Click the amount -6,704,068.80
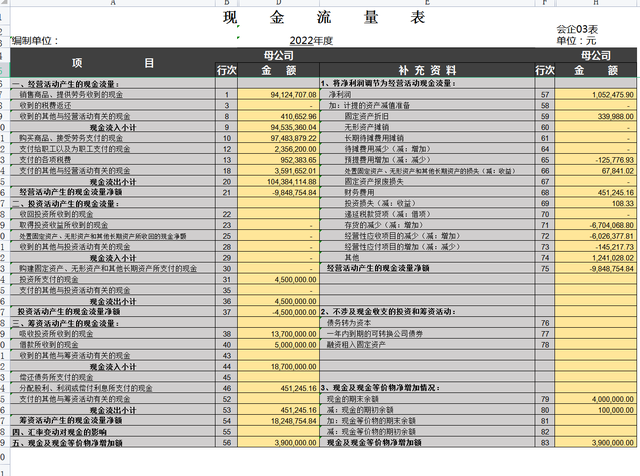Screen dimensions: 640x476 (611, 225)
